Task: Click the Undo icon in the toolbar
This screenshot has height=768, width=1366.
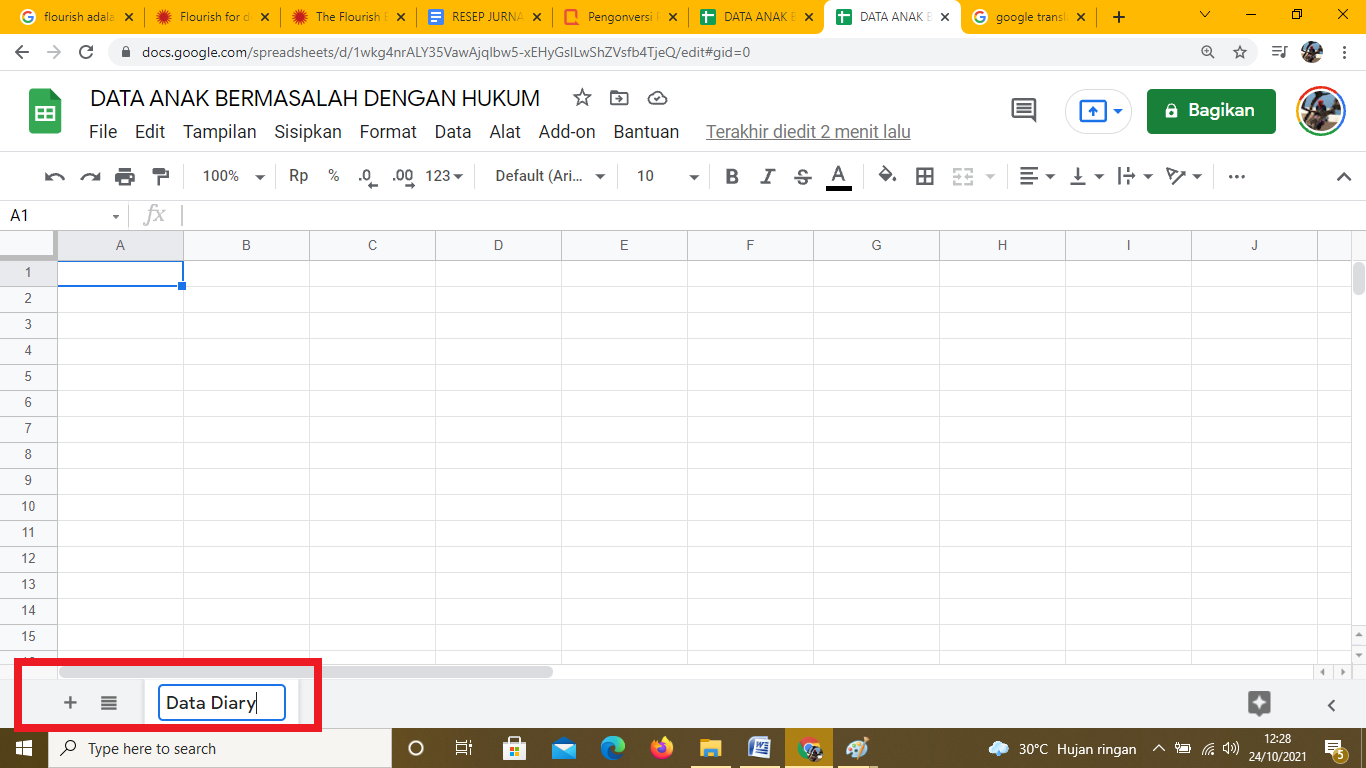Action: point(55,177)
